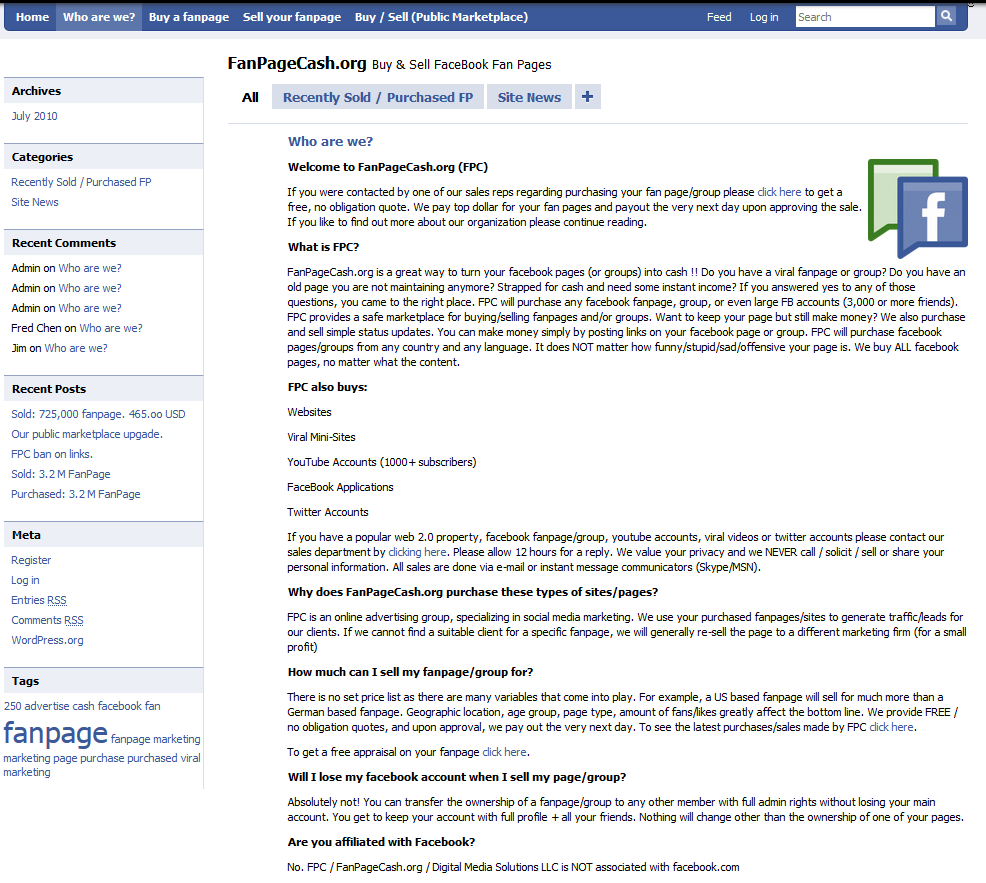
Task: Click Register under Meta
Action: tap(31, 560)
